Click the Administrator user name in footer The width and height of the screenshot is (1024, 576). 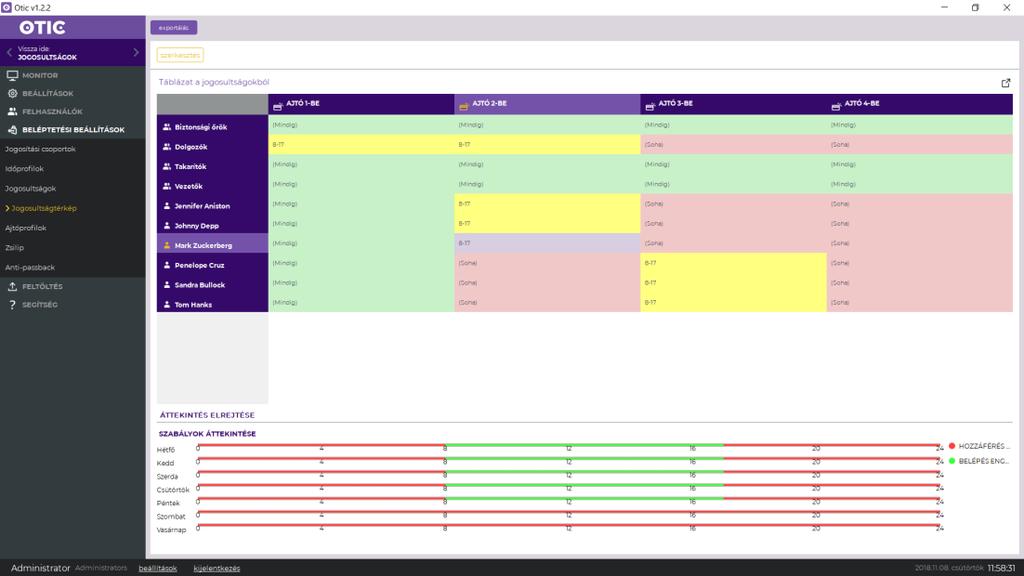pyautogui.click(x=40, y=568)
